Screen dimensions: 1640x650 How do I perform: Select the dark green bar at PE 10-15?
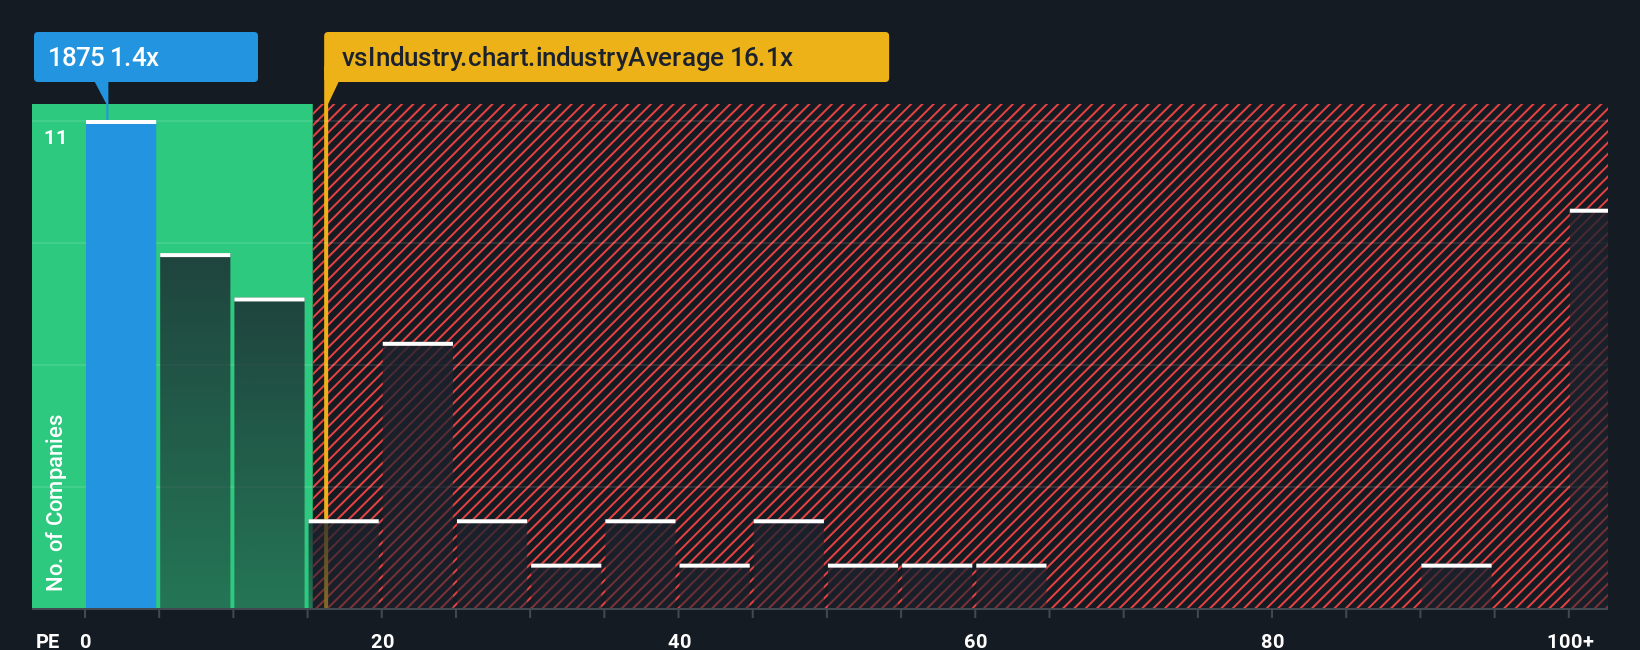click(x=269, y=453)
